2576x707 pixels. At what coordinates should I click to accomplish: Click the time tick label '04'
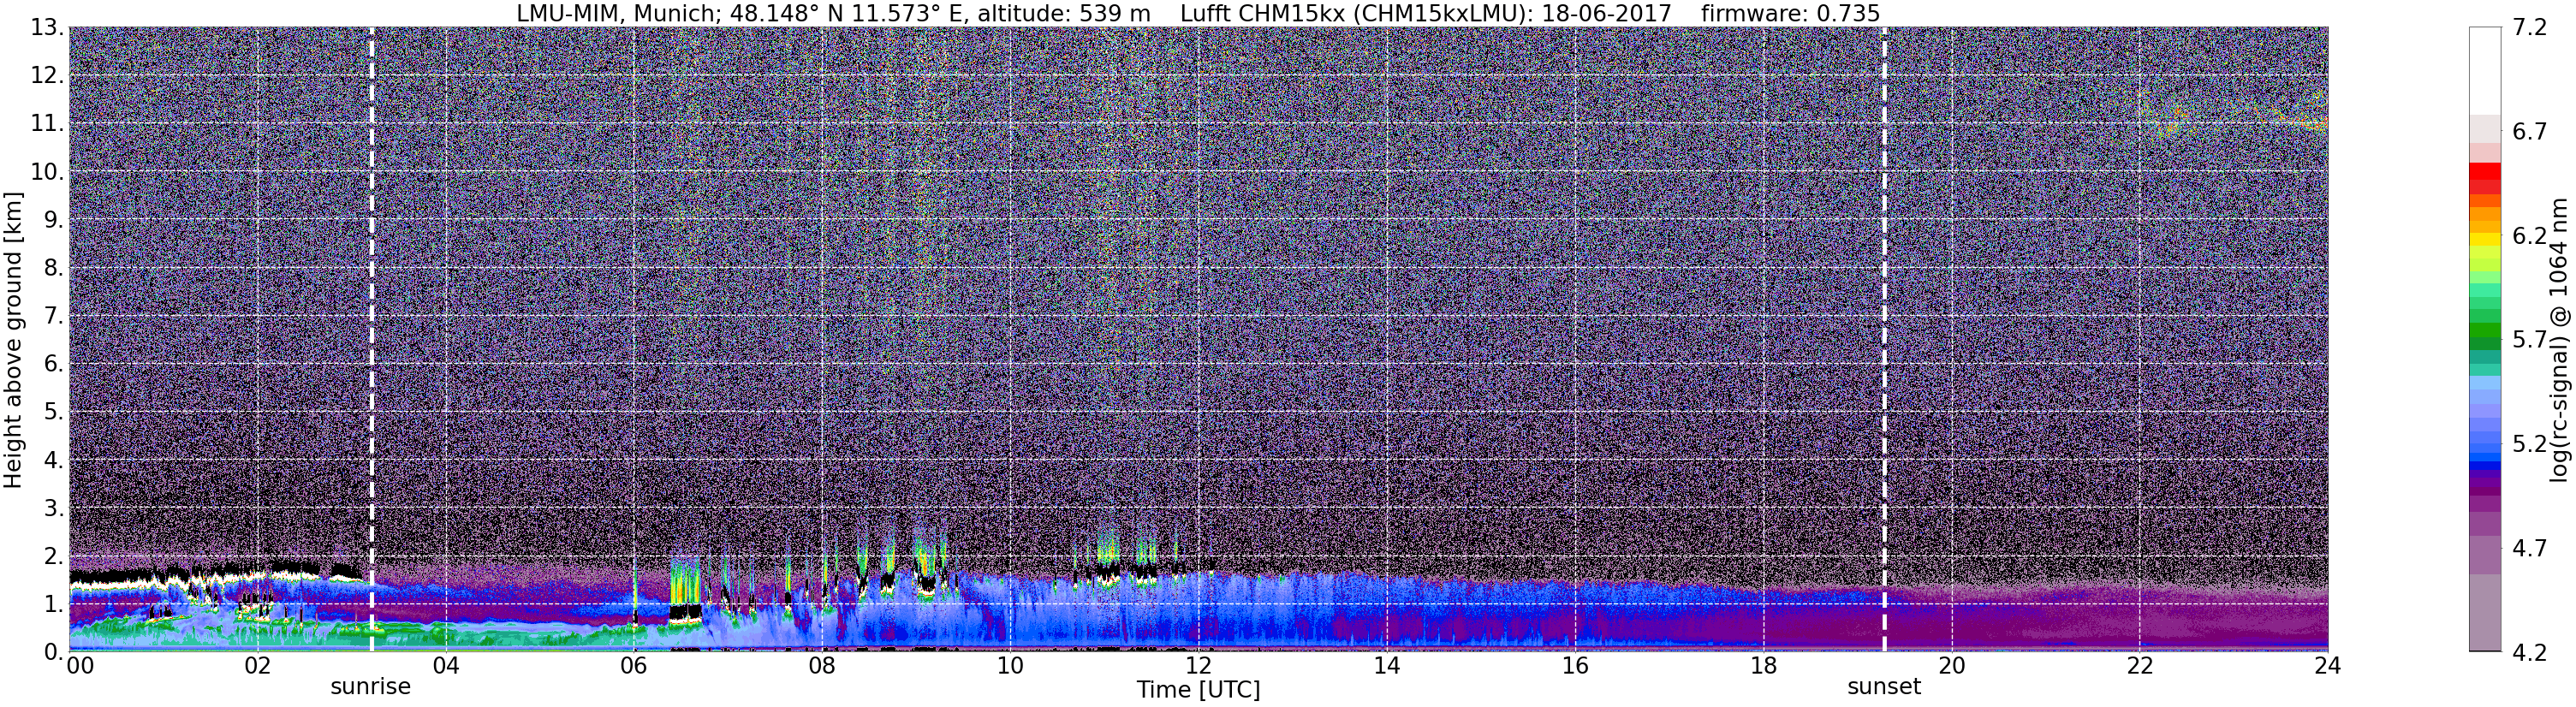445,665
